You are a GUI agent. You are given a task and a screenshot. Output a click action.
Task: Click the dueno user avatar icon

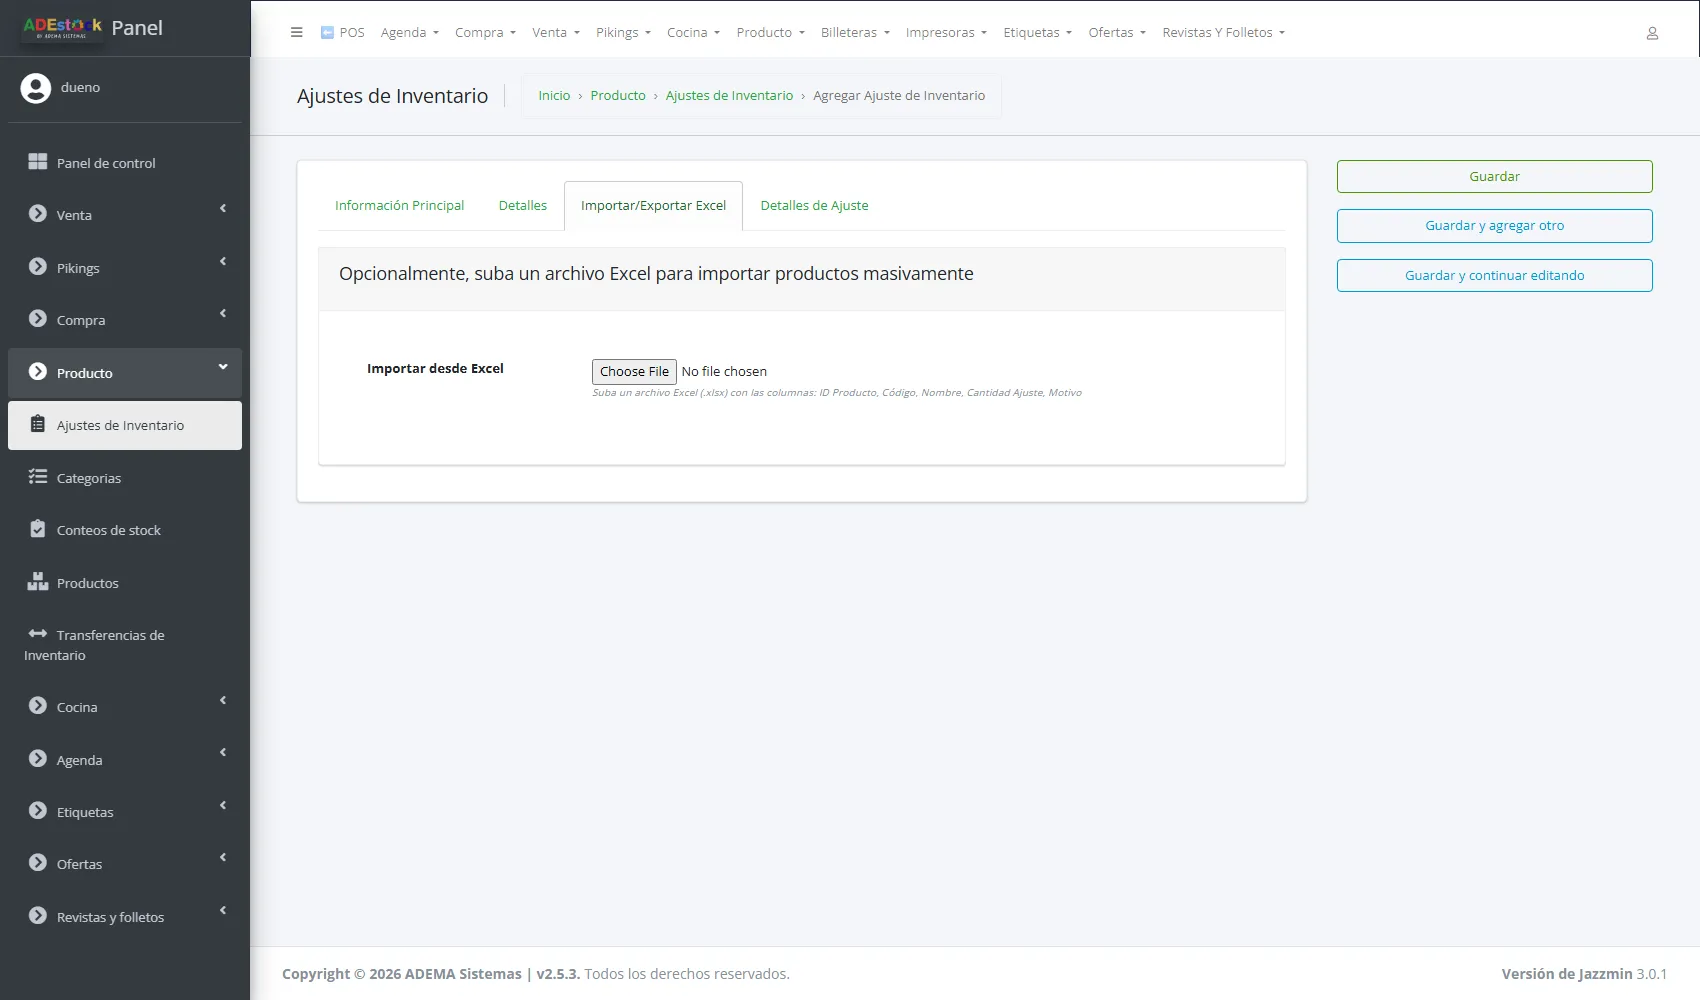pyautogui.click(x=36, y=88)
